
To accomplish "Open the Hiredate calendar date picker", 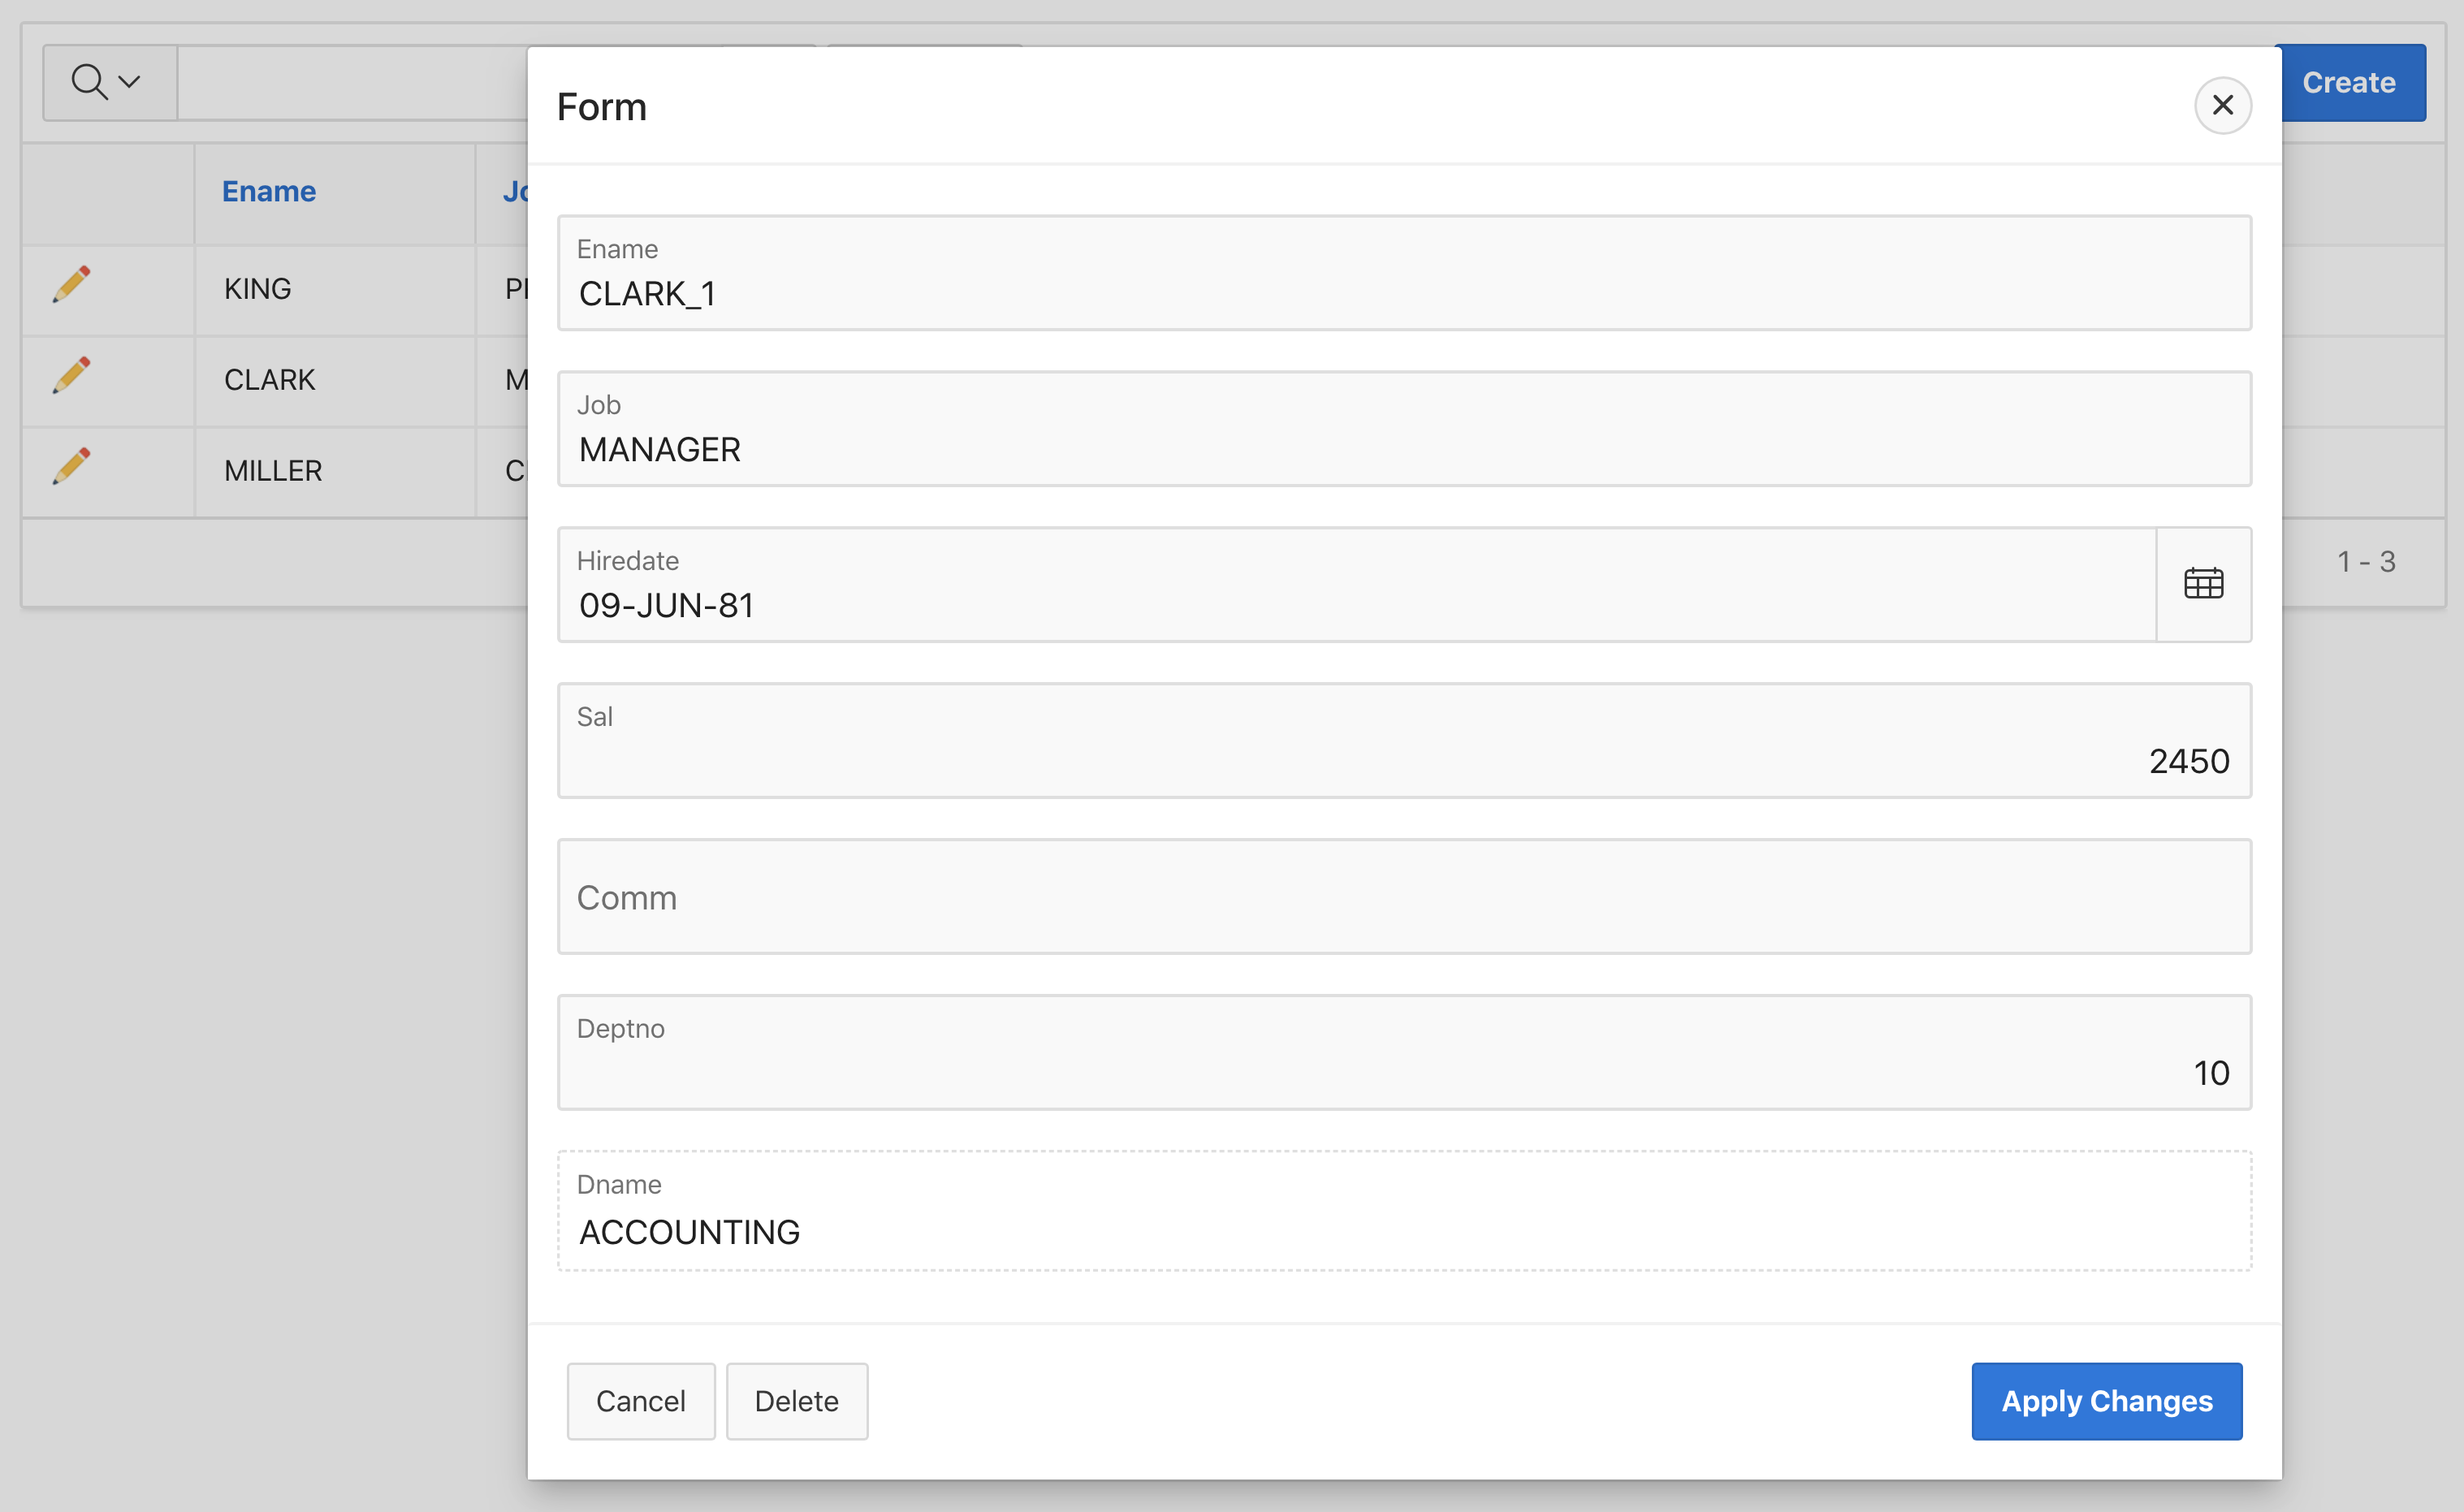I will [2203, 584].
